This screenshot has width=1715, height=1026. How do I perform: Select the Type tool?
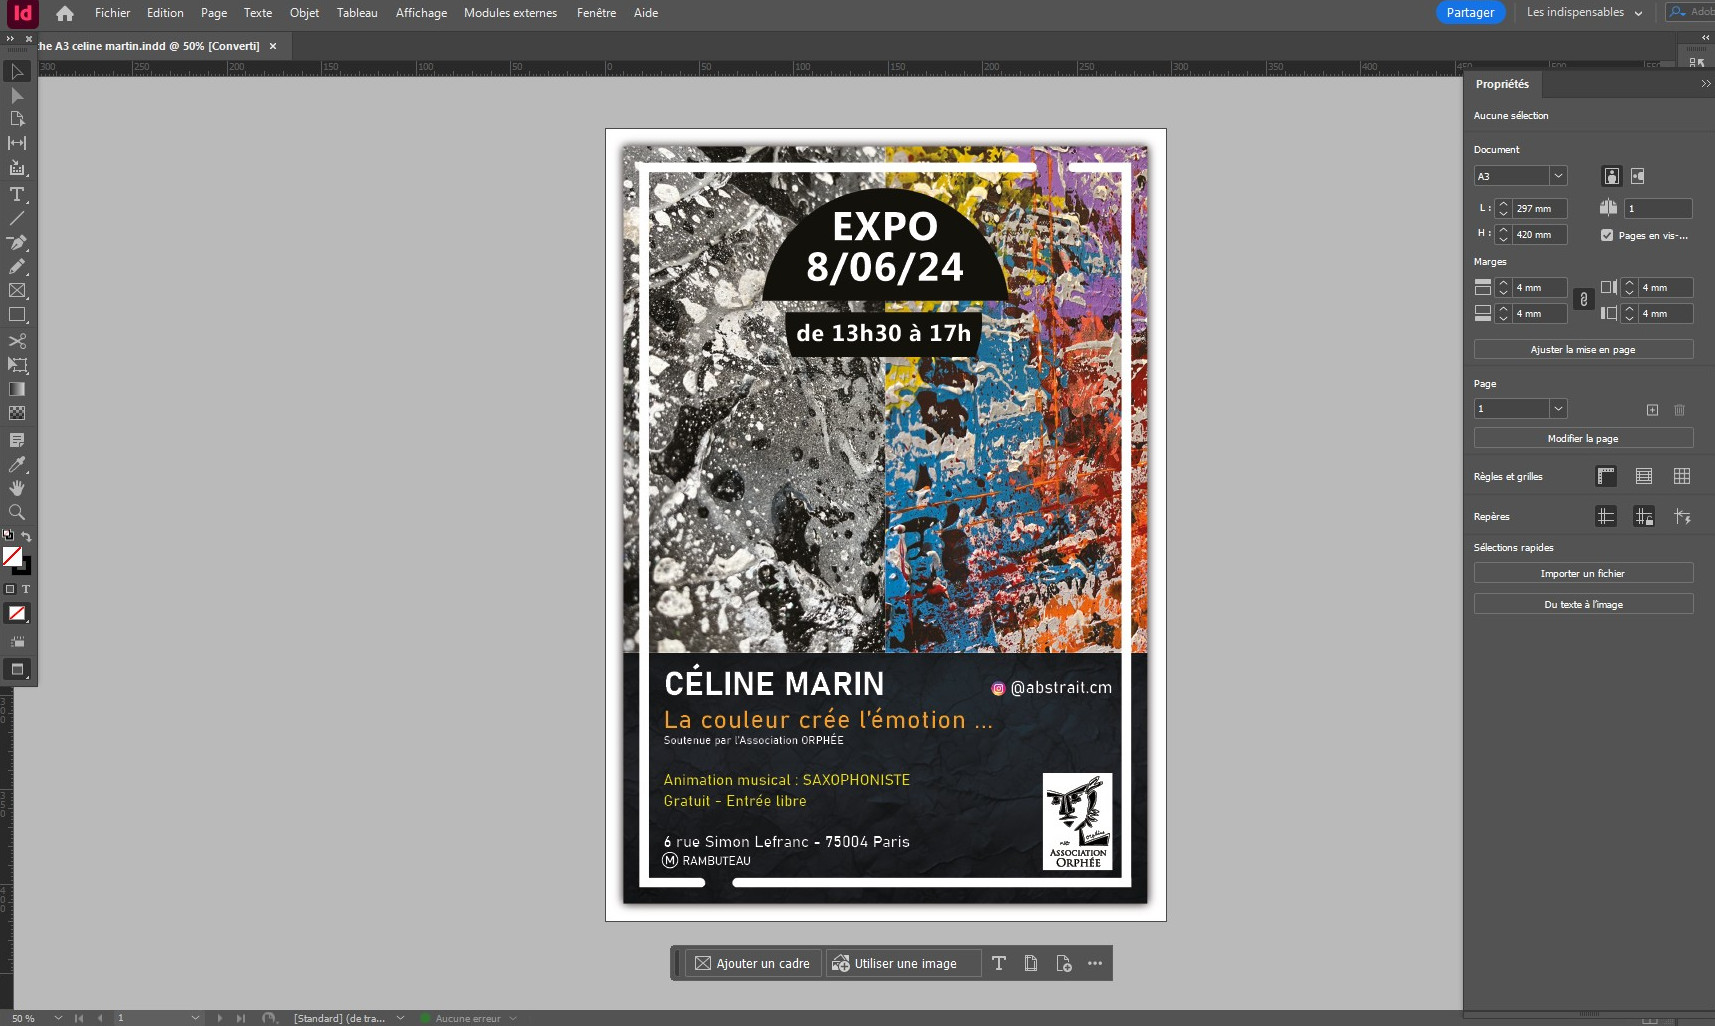(17, 195)
